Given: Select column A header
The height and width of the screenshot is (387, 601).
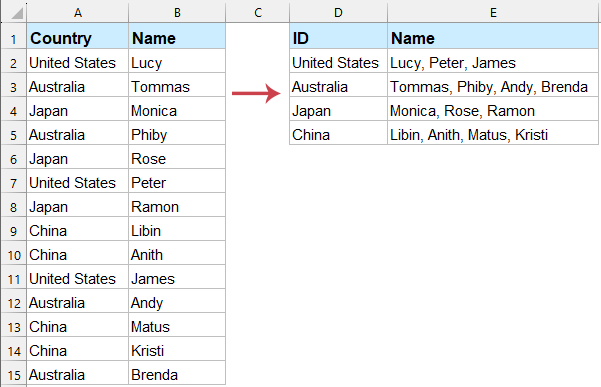Looking at the screenshot, I should point(78,13).
